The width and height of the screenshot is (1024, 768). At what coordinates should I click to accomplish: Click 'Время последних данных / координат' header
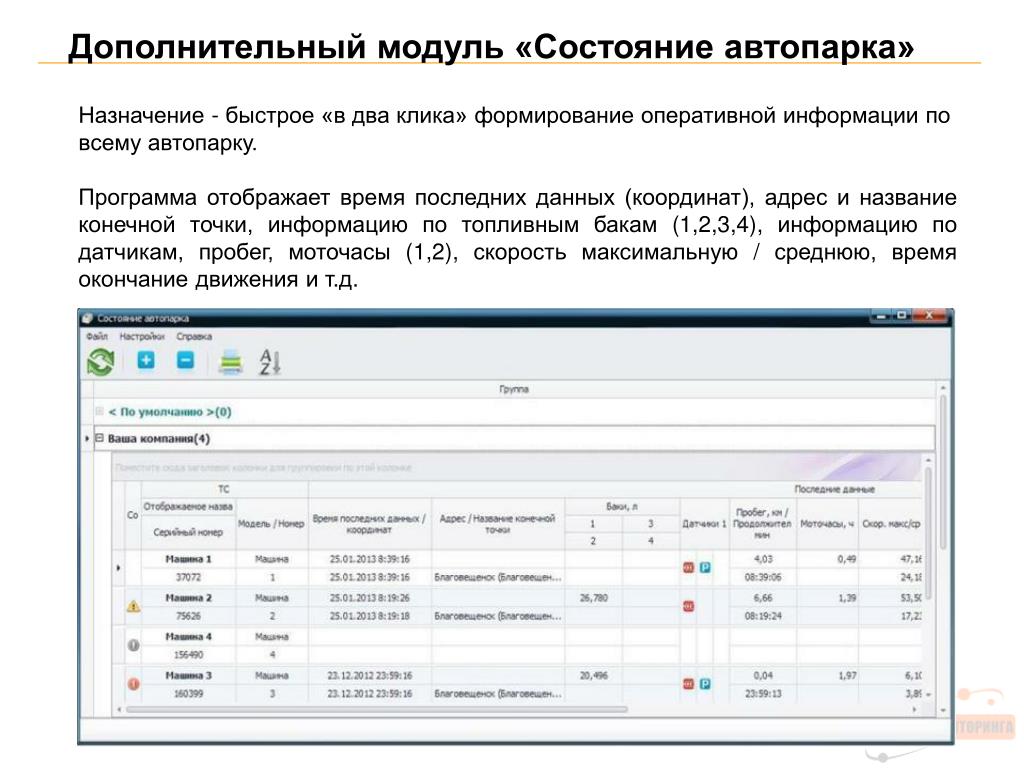pyautogui.click(x=369, y=524)
